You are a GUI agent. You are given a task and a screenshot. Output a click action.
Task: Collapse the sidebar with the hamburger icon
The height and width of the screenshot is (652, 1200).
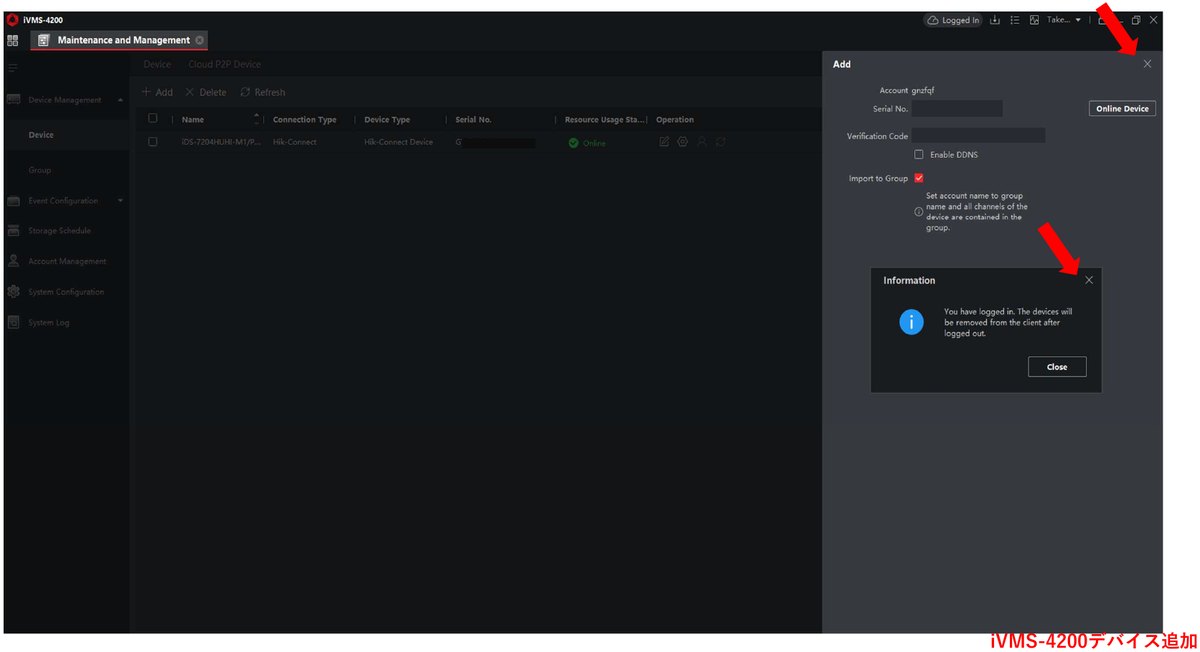point(13,67)
